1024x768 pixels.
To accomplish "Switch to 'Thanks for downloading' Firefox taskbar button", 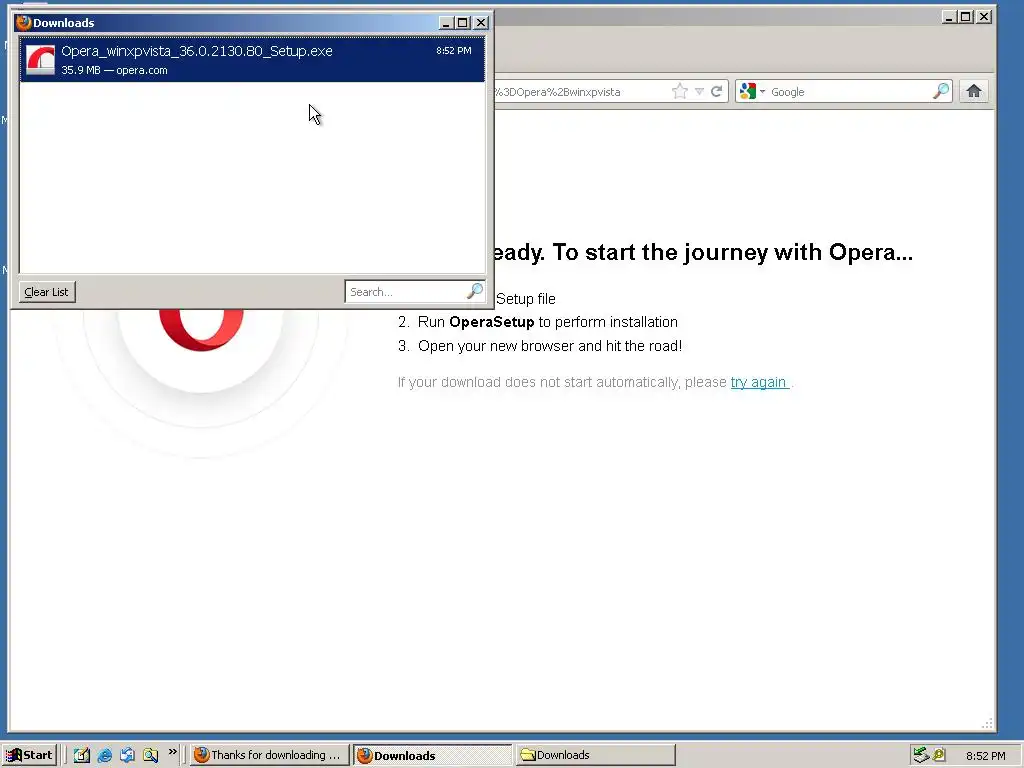I will coord(269,755).
